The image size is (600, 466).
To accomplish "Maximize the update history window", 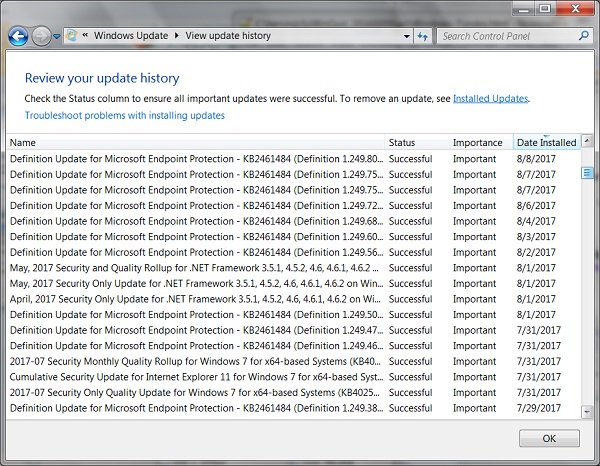I will [545, 8].
